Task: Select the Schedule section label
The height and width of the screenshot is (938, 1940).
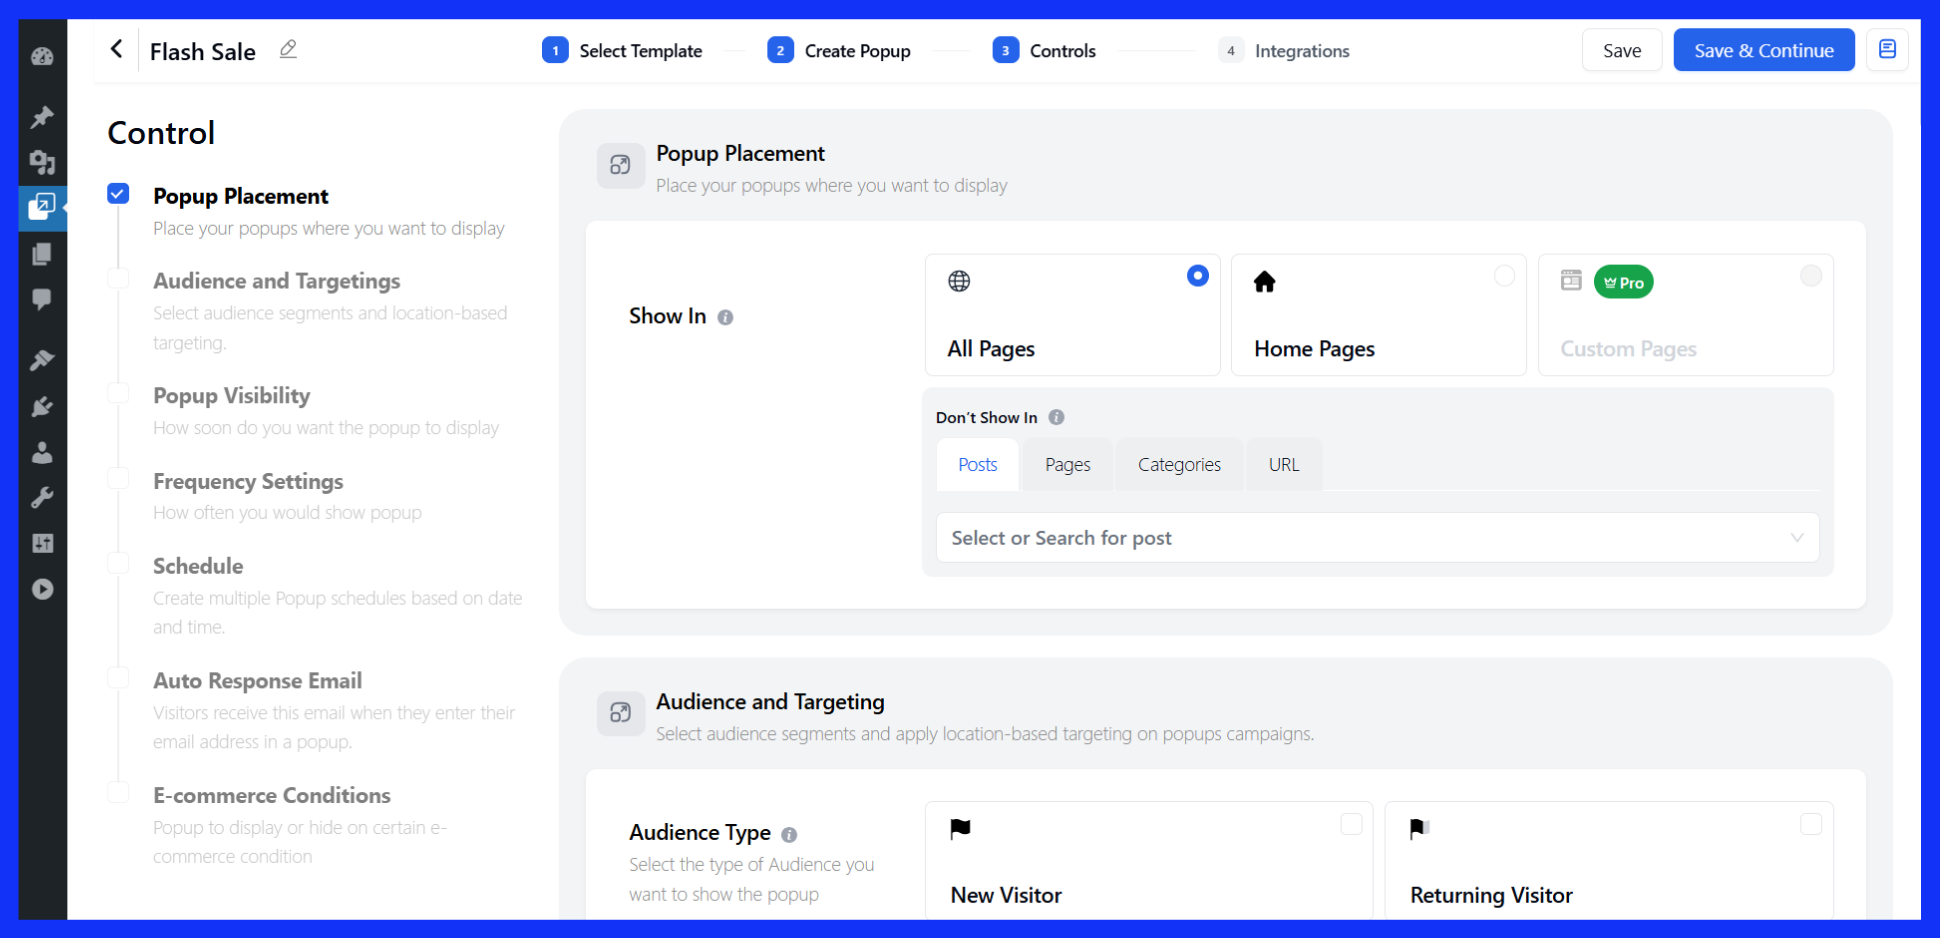Action: tap(198, 566)
